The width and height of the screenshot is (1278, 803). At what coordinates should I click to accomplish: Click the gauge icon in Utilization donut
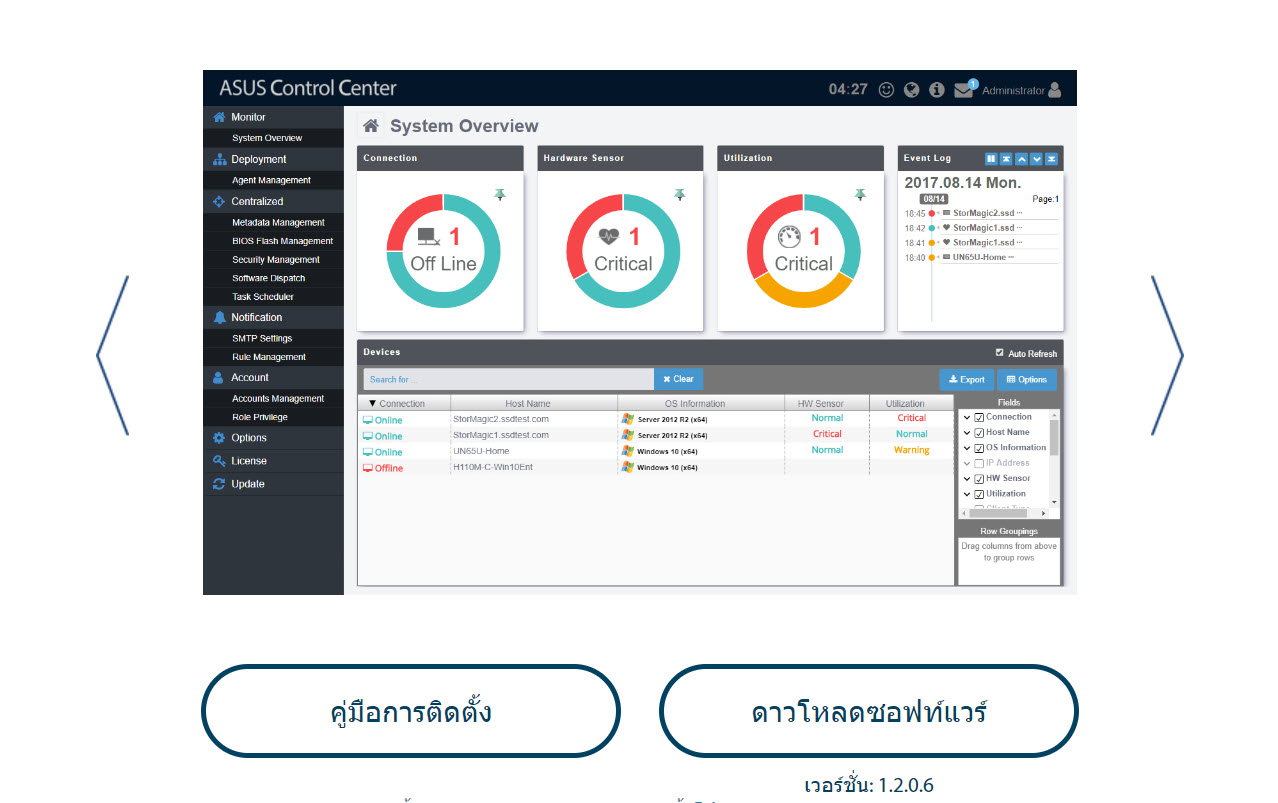790,238
